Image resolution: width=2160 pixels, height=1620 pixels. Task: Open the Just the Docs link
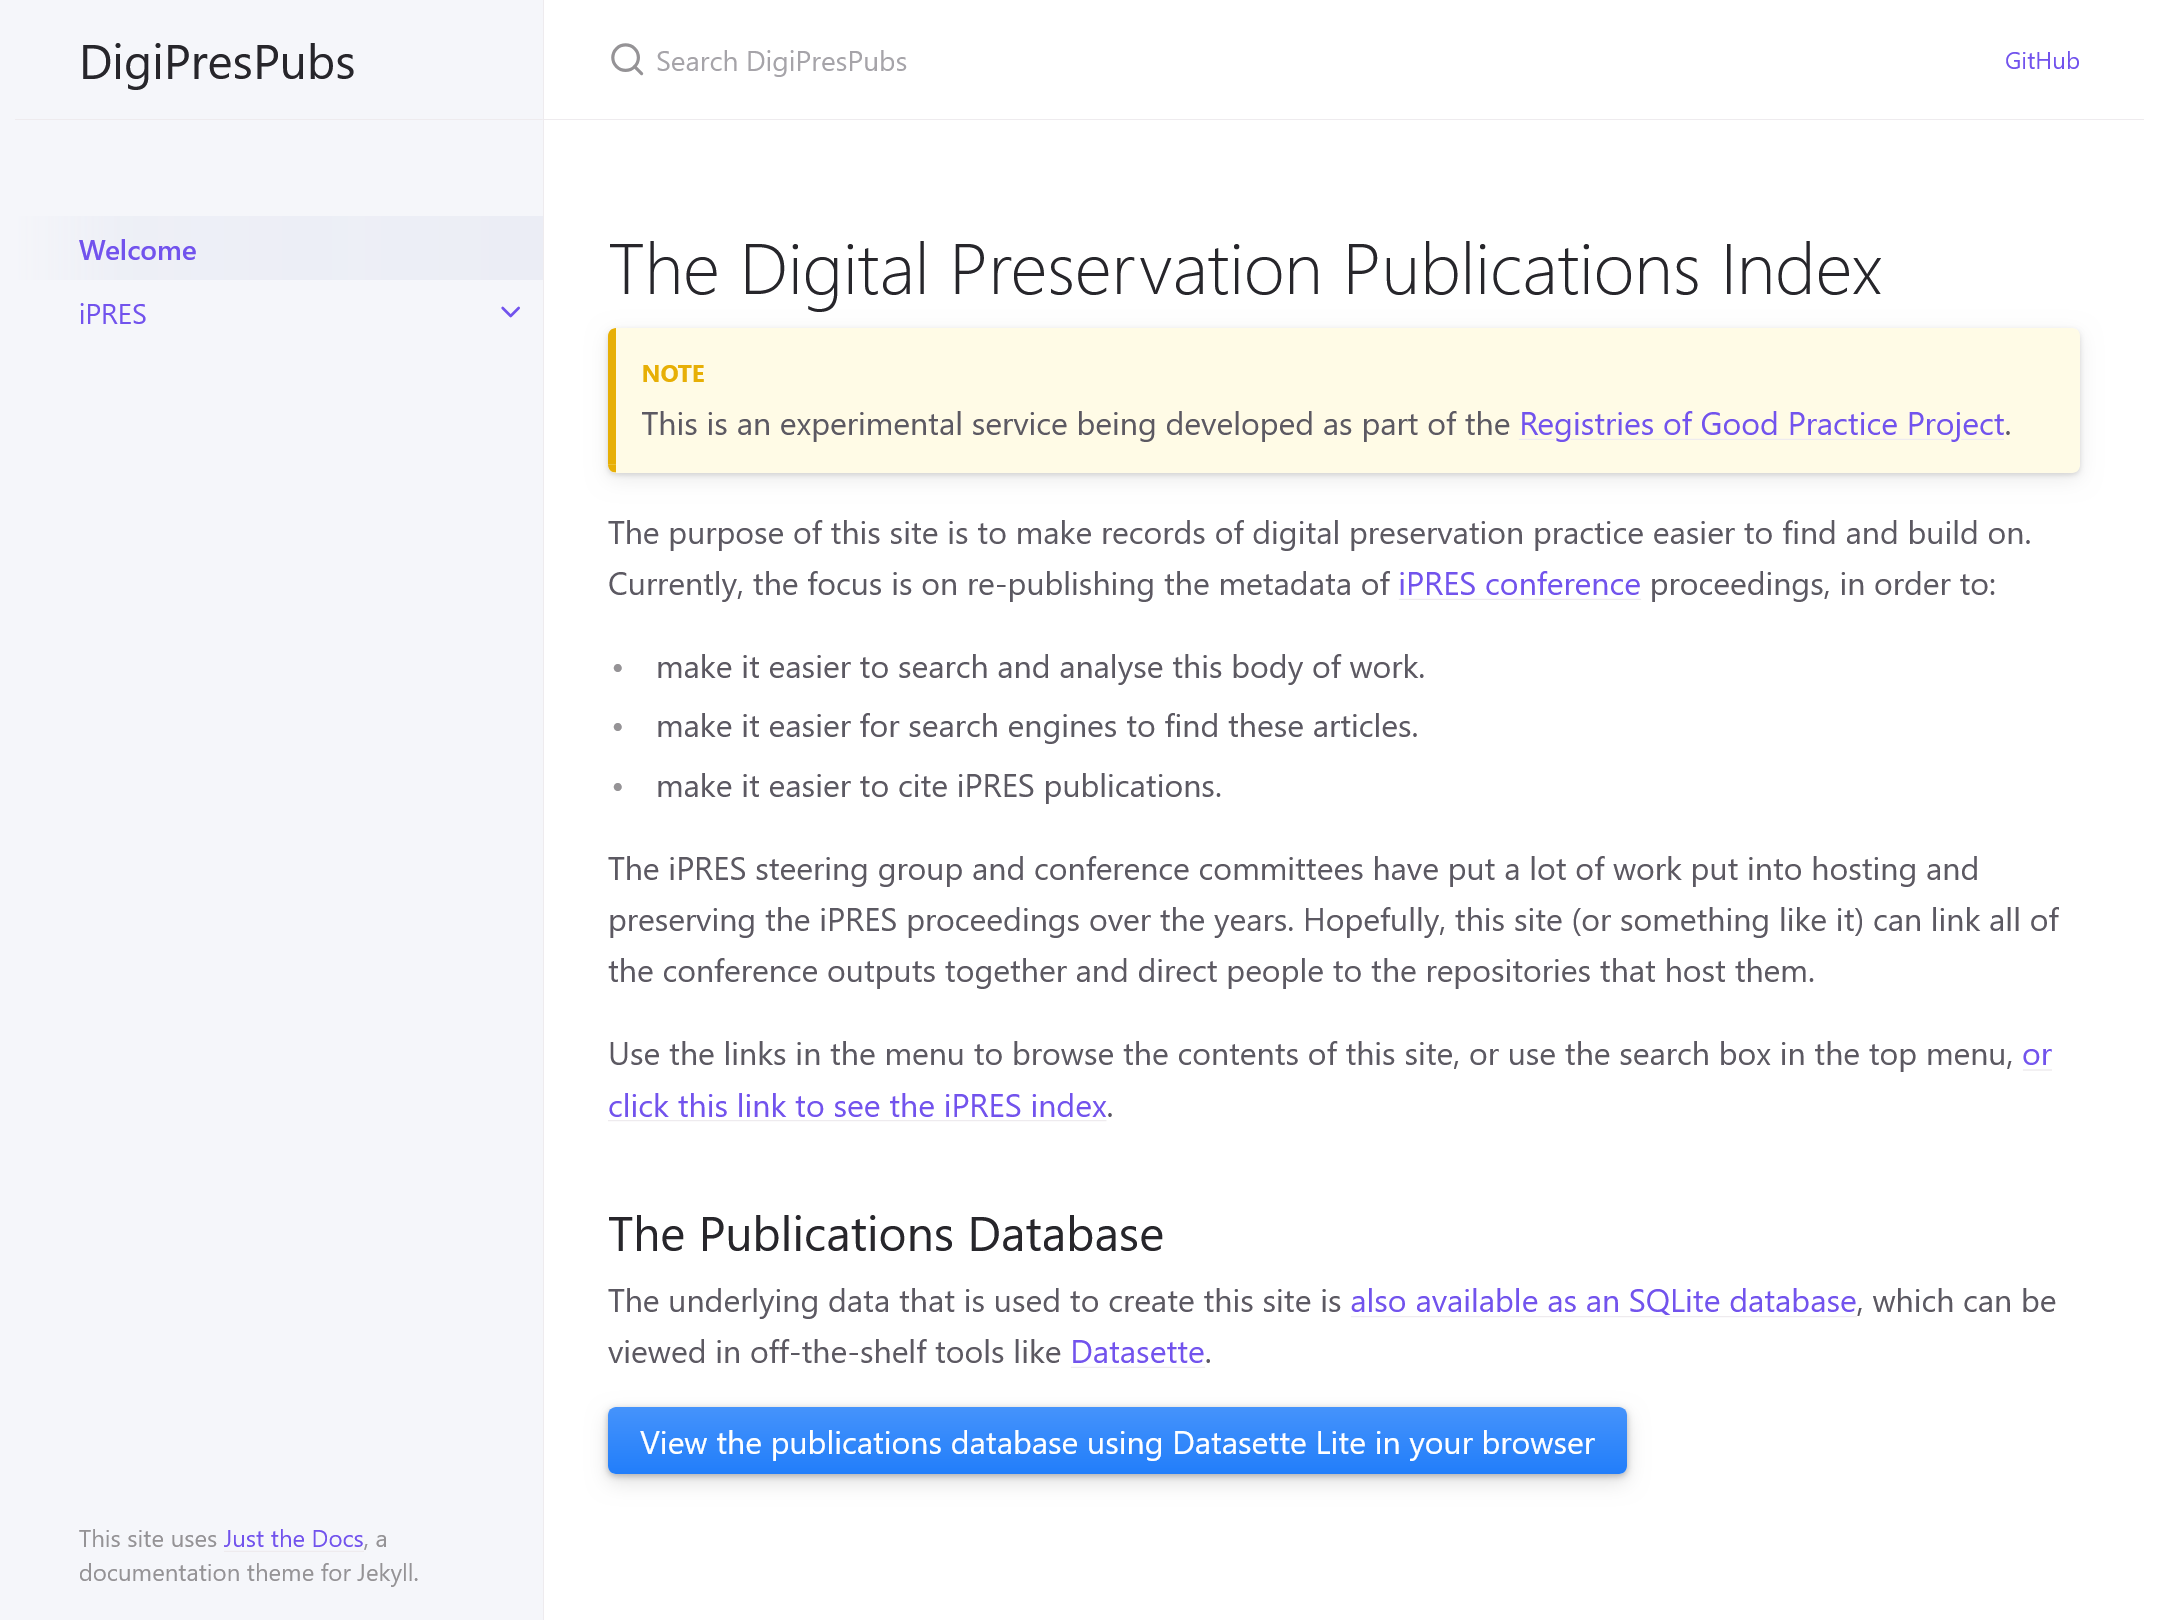293,1538
